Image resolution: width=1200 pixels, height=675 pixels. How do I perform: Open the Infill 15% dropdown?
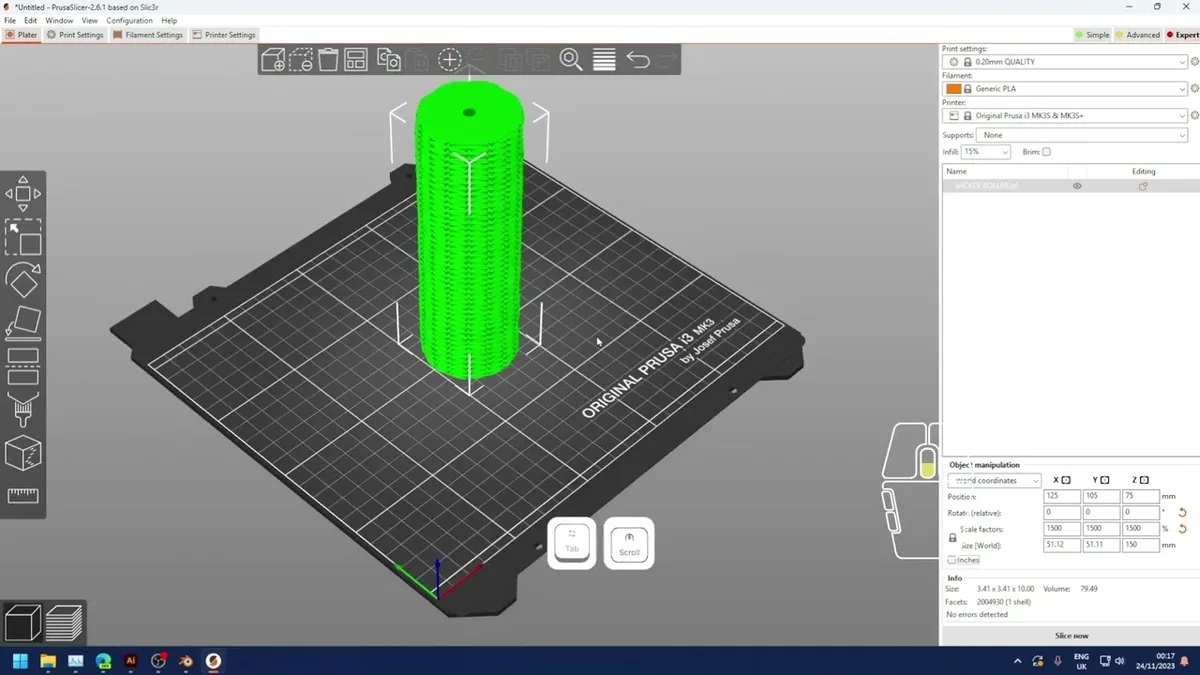985,152
